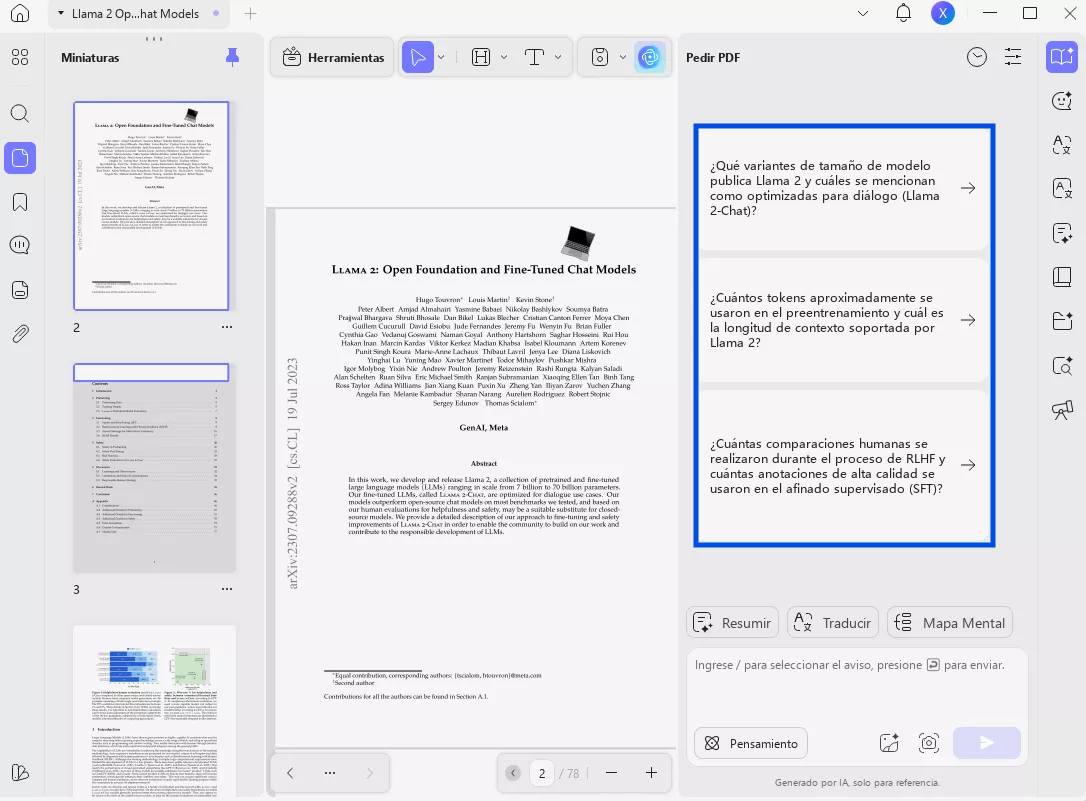The height and width of the screenshot is (801, 1086).
Task: Open options menu for thumbnail page 3
Action: coord(227,589)
